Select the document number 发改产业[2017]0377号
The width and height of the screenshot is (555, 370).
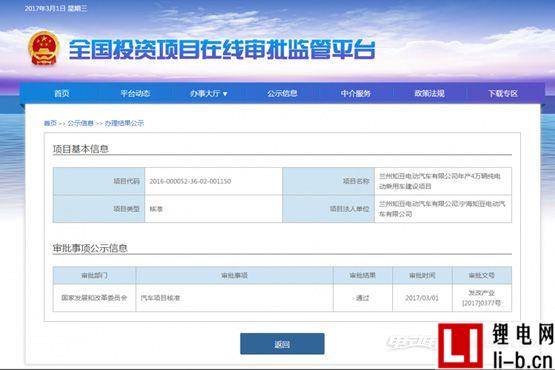click(x=482, y=298)
